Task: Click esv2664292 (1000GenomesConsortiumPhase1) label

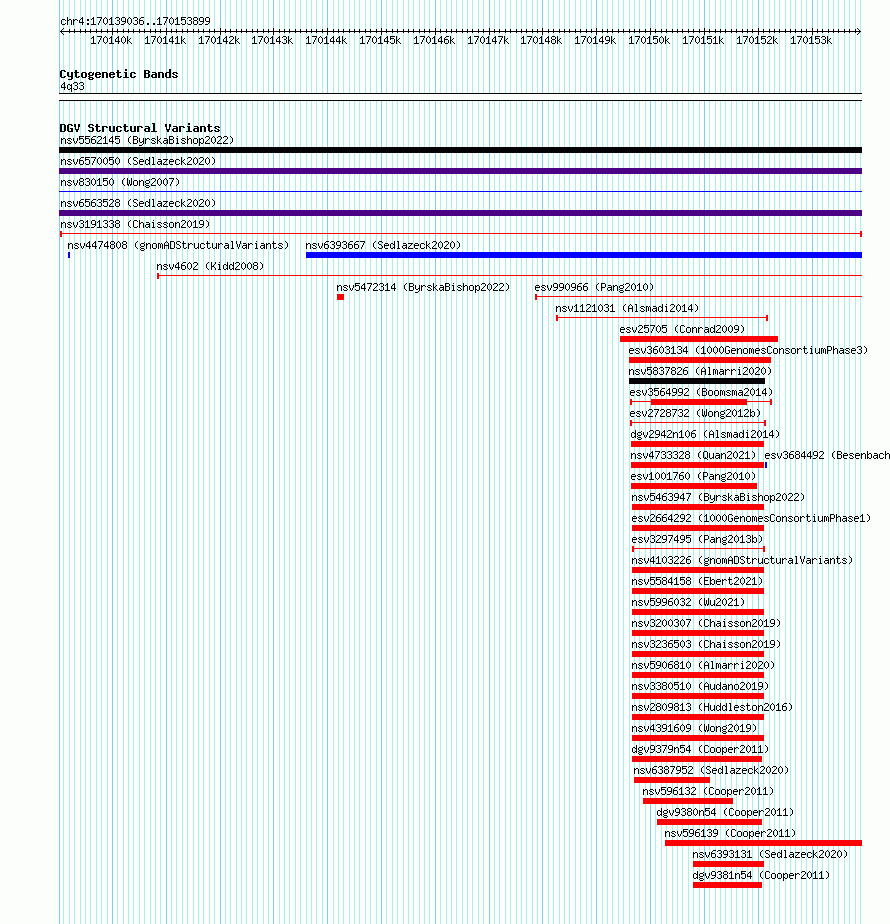Action: point(751,519)
